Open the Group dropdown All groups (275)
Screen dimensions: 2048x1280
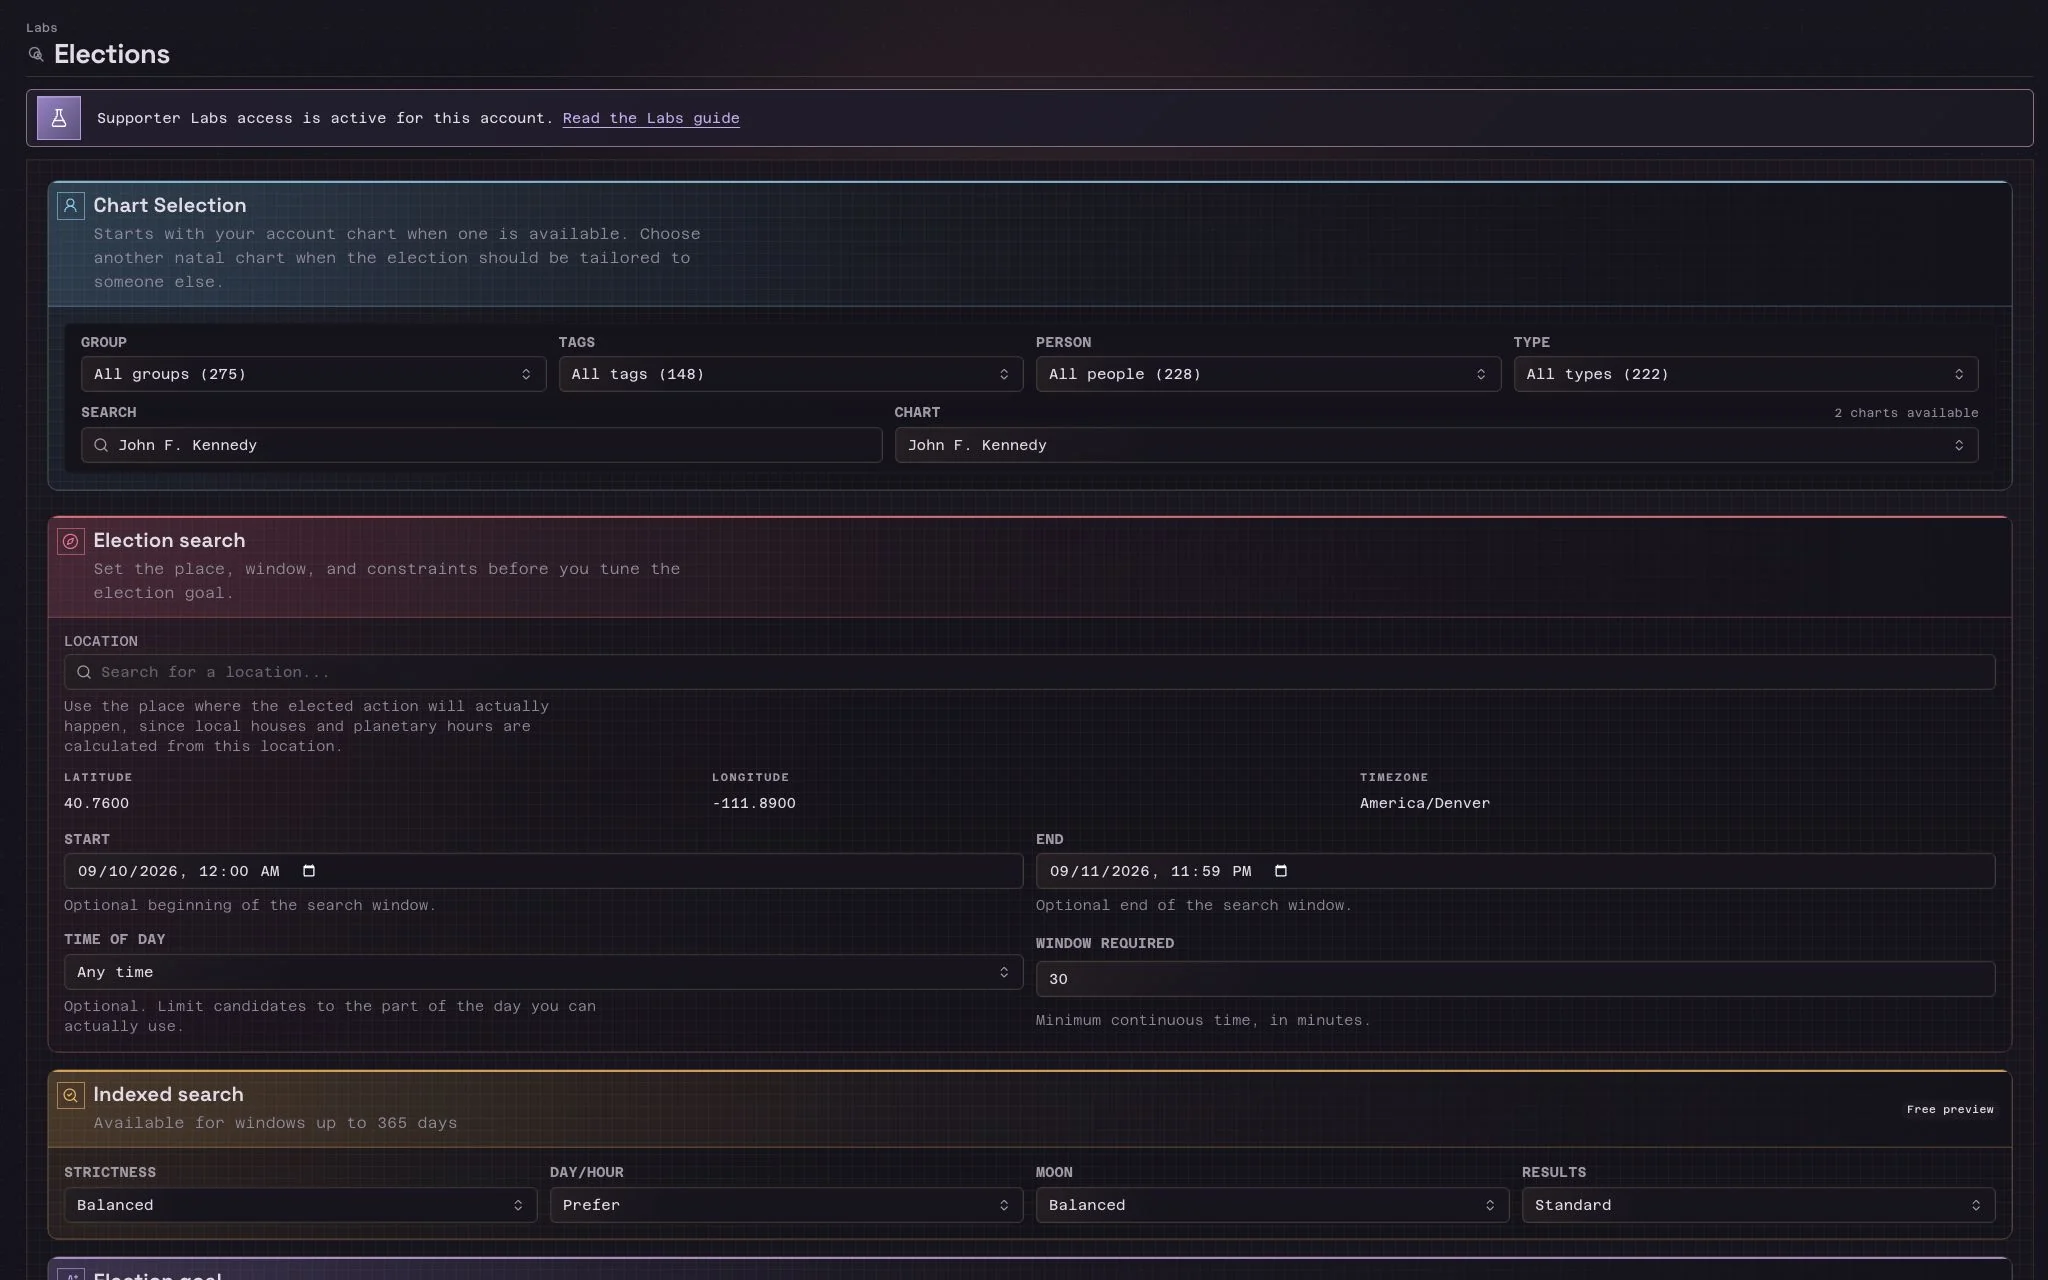[x=313, y=374]
